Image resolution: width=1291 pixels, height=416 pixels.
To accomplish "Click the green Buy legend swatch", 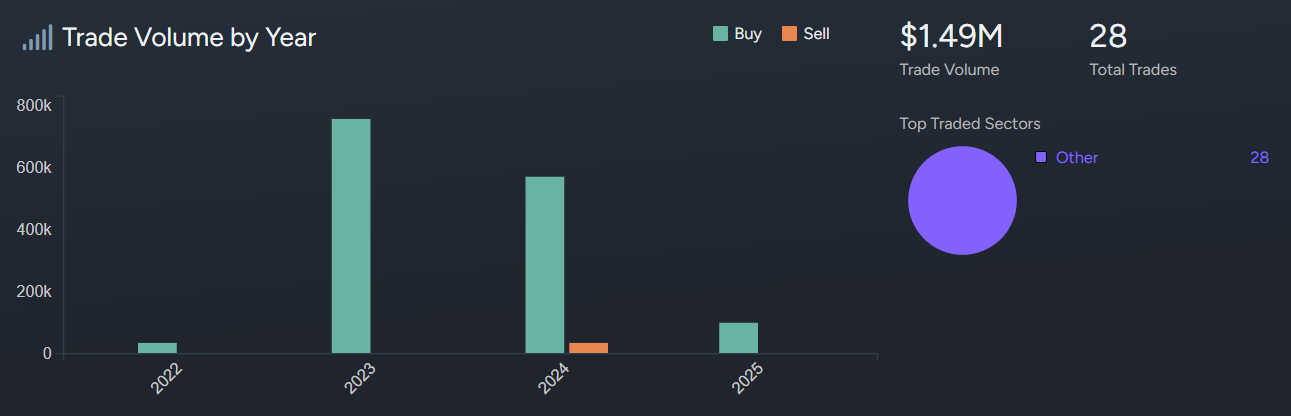I will coord(720,34).
